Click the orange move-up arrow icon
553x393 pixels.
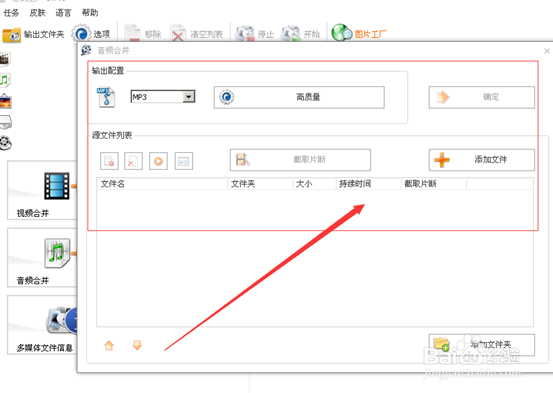pos(109,345)
